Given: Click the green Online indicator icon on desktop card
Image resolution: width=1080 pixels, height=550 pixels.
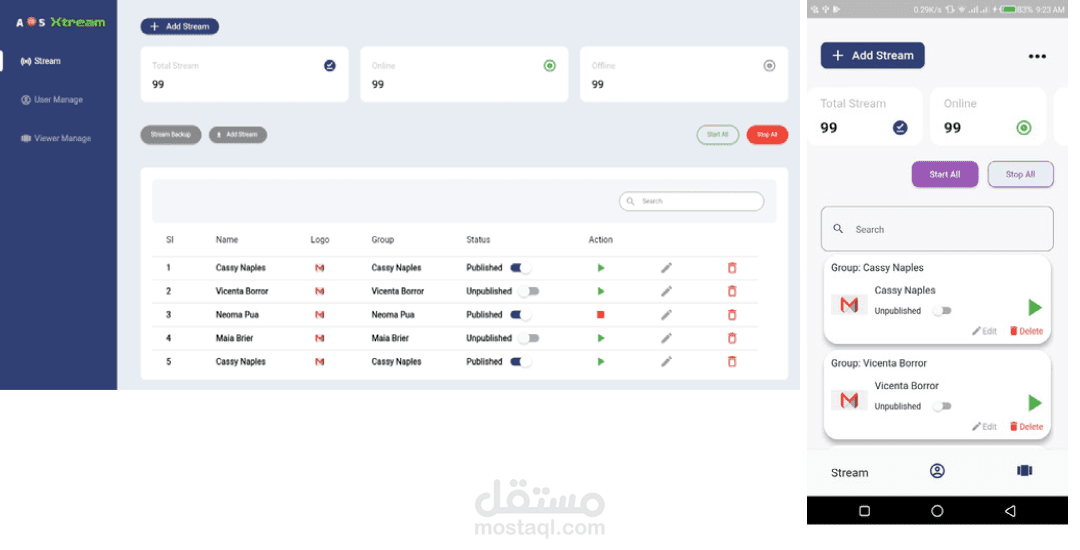Looking at the screenshot, I should 550,65.
